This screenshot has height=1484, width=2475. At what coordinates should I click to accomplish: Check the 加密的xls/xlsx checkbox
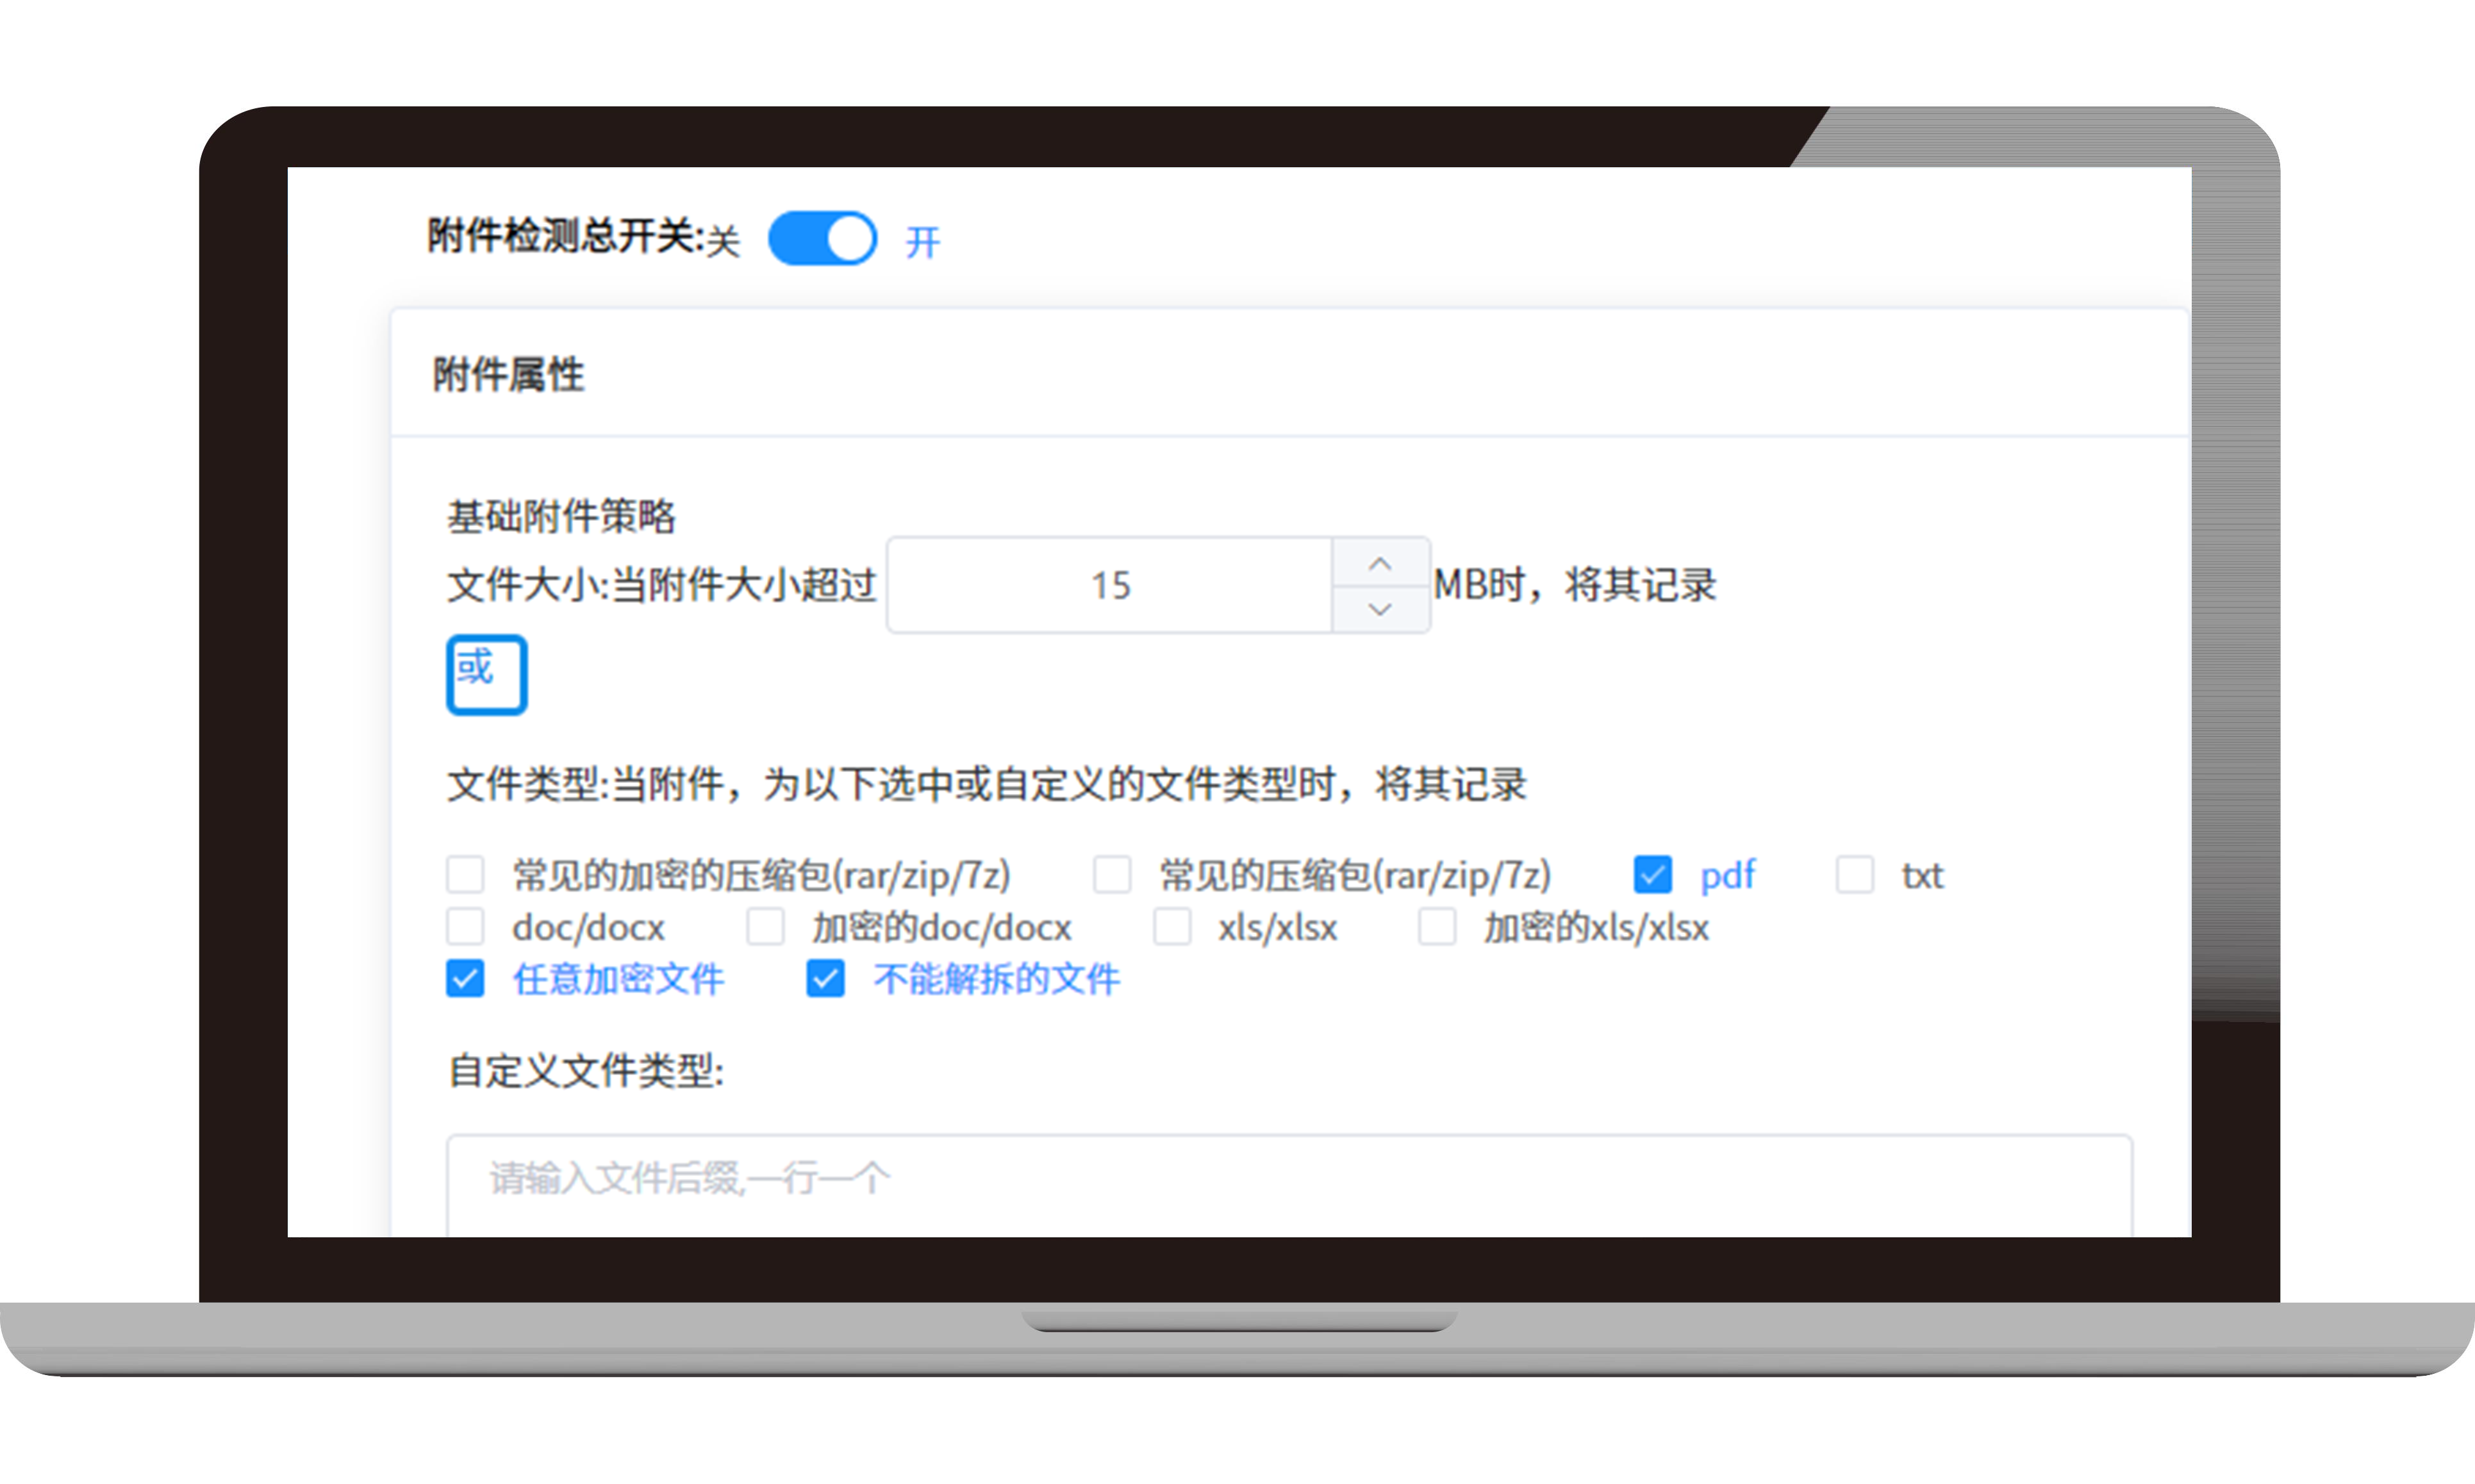pyautogui.click(x=1437, y=926)
